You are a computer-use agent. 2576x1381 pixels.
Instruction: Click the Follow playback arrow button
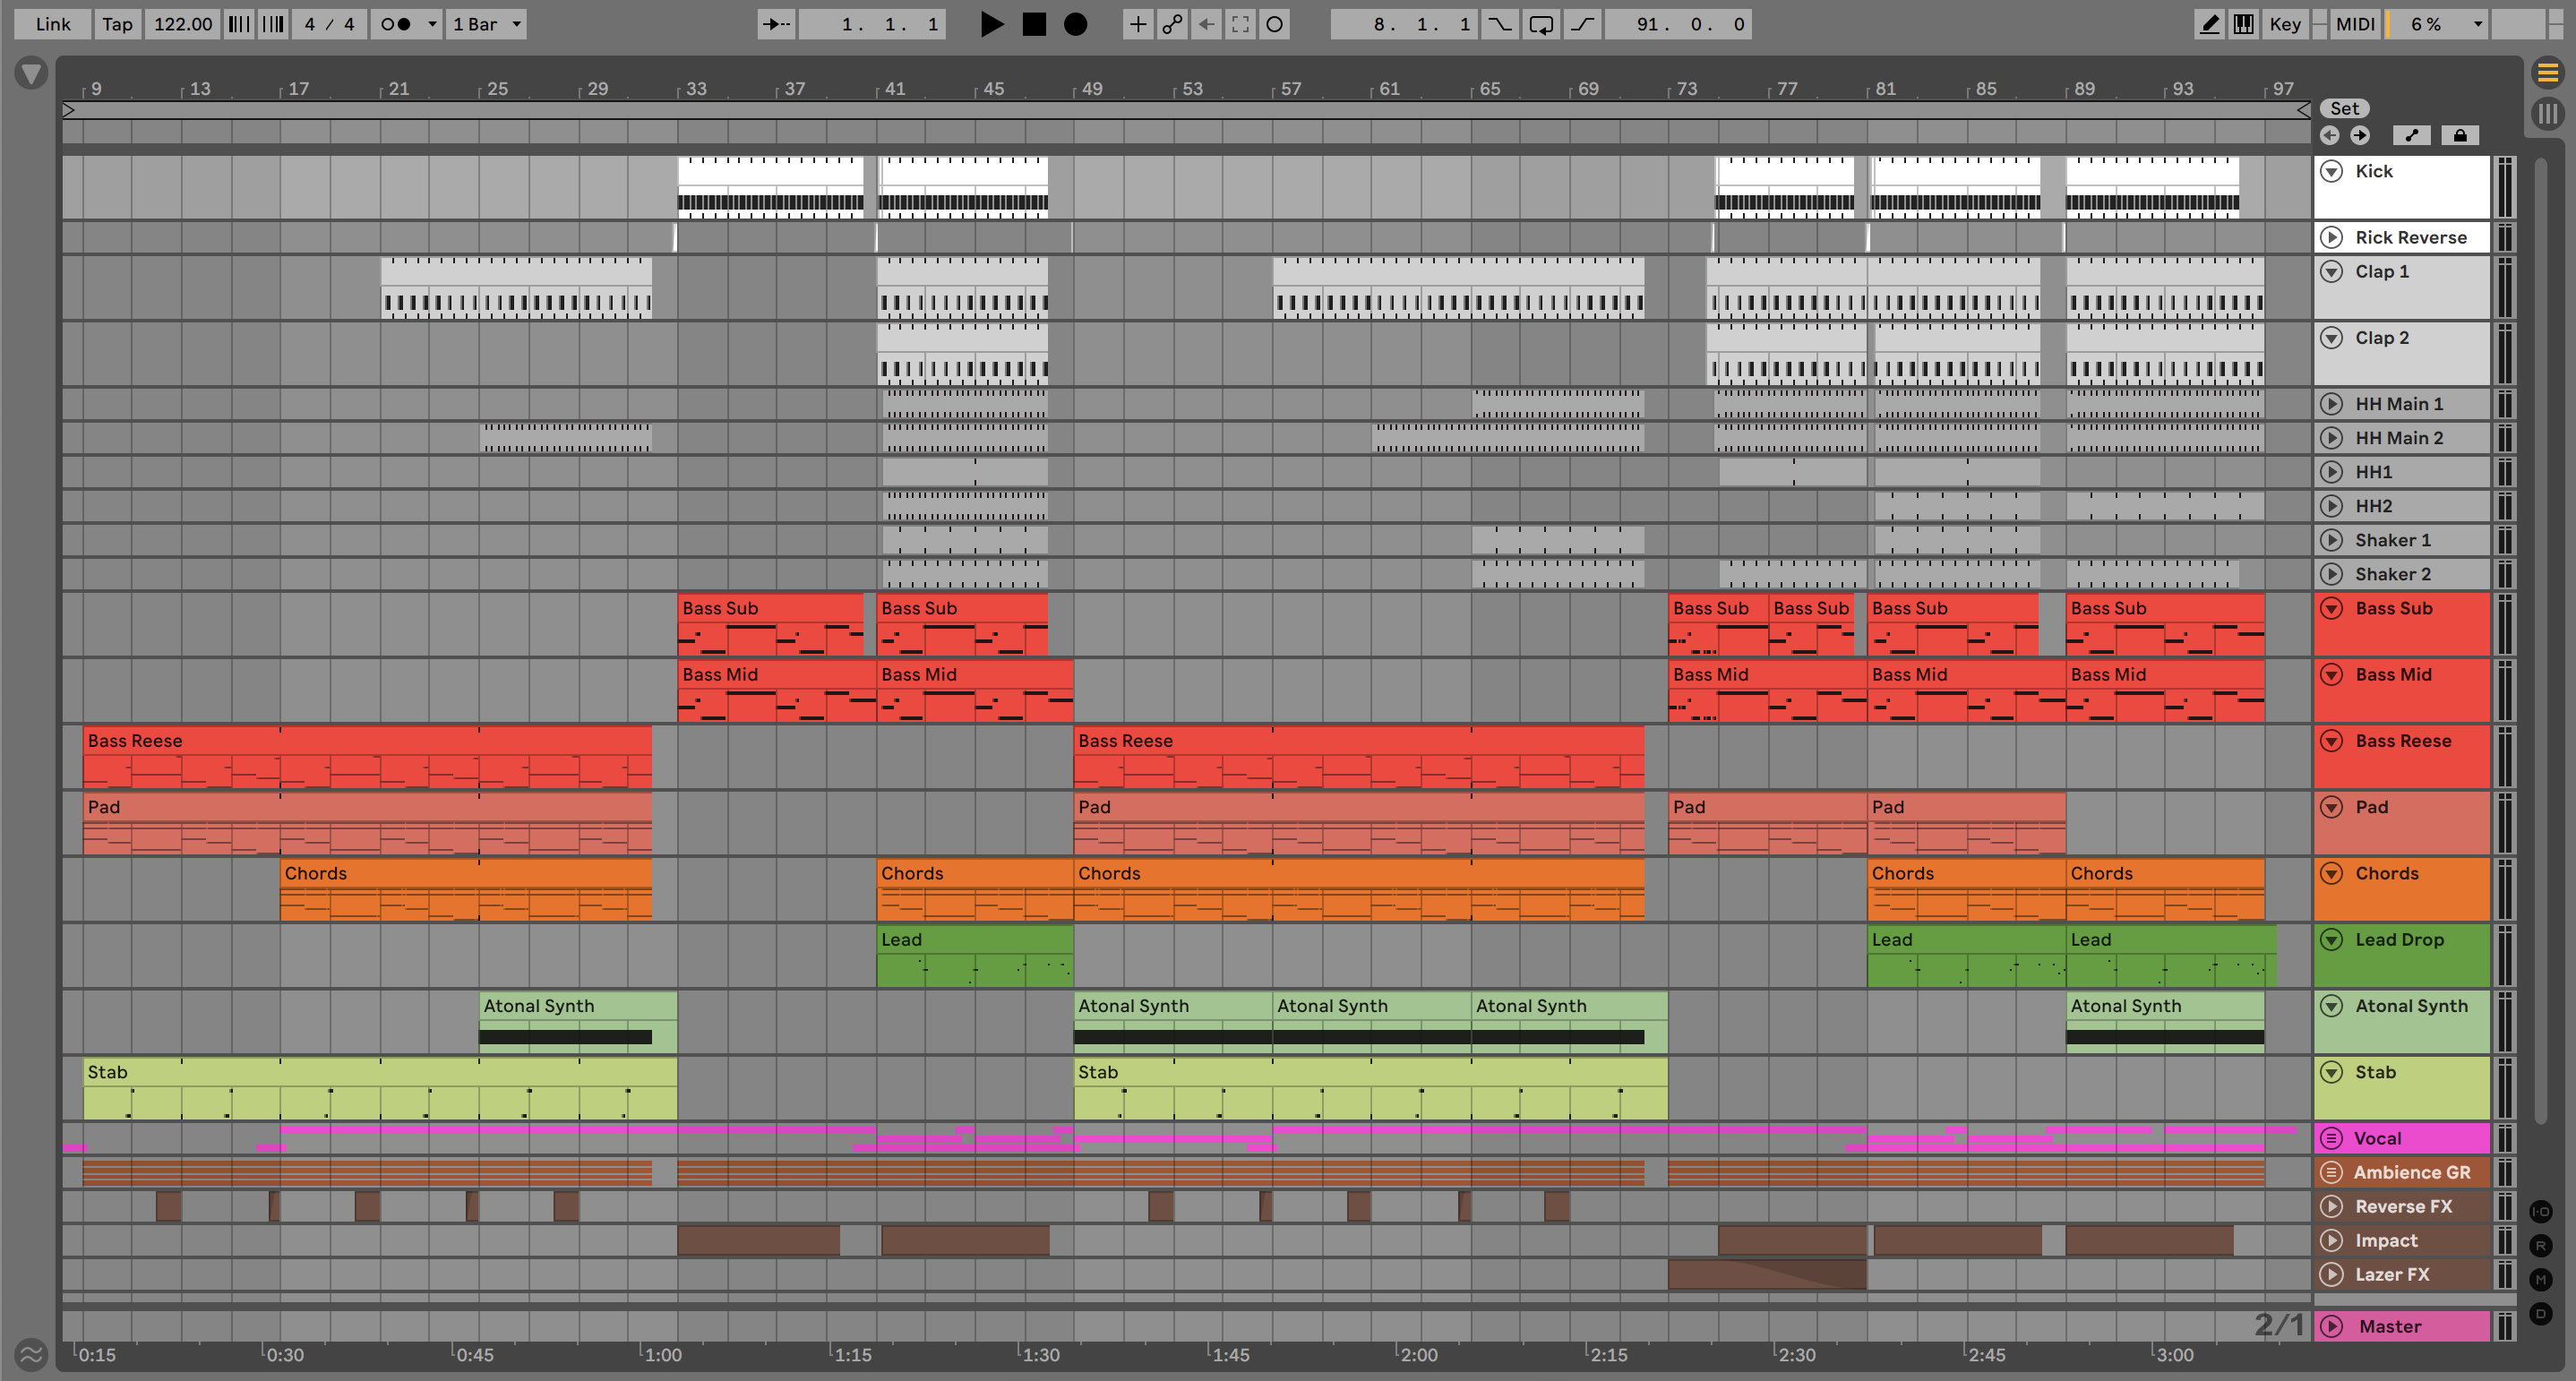pyautogui.click(x=776, y=24)
